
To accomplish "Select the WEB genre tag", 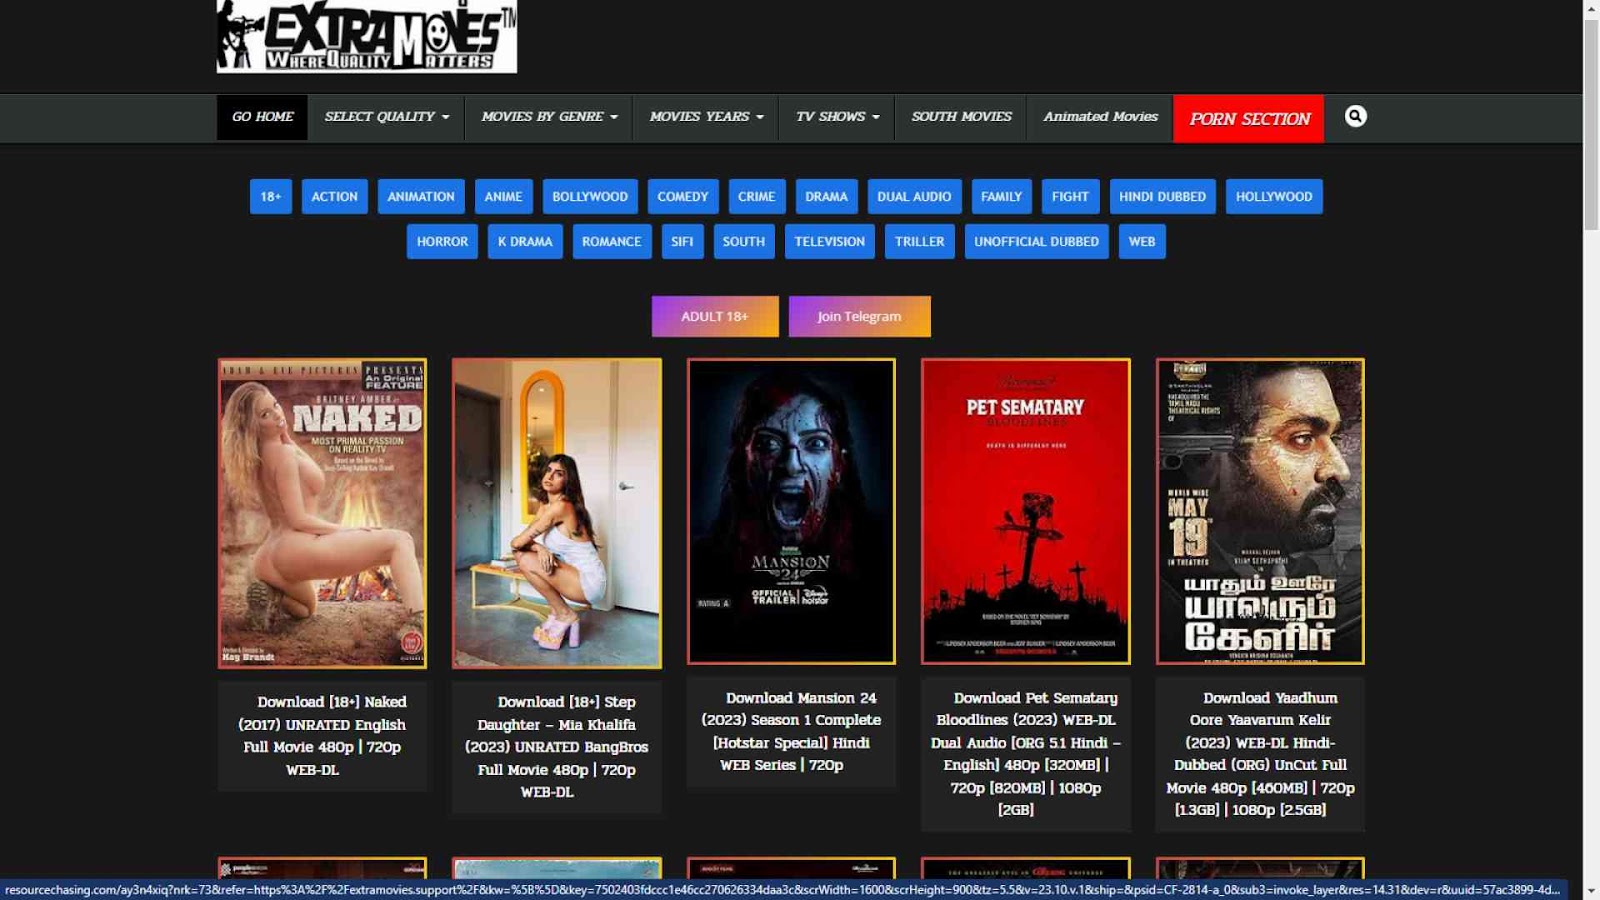I will point(1142,242).
